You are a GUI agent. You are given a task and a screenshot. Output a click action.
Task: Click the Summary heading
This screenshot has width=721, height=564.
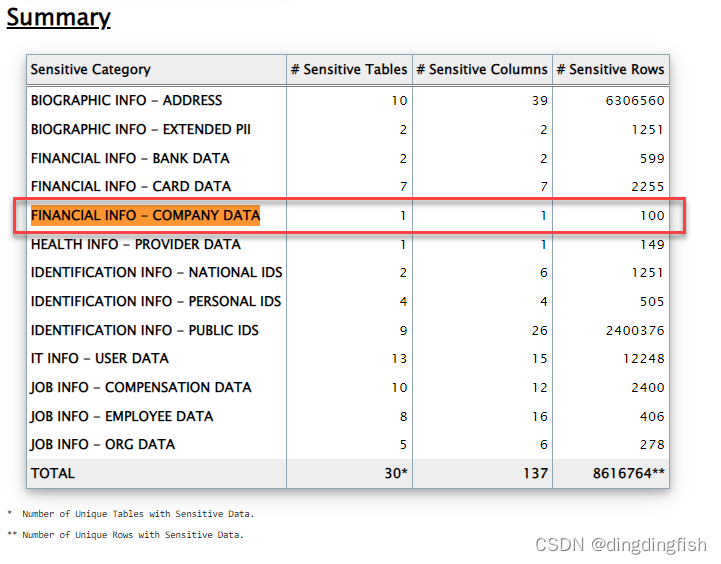coord(58,18)
